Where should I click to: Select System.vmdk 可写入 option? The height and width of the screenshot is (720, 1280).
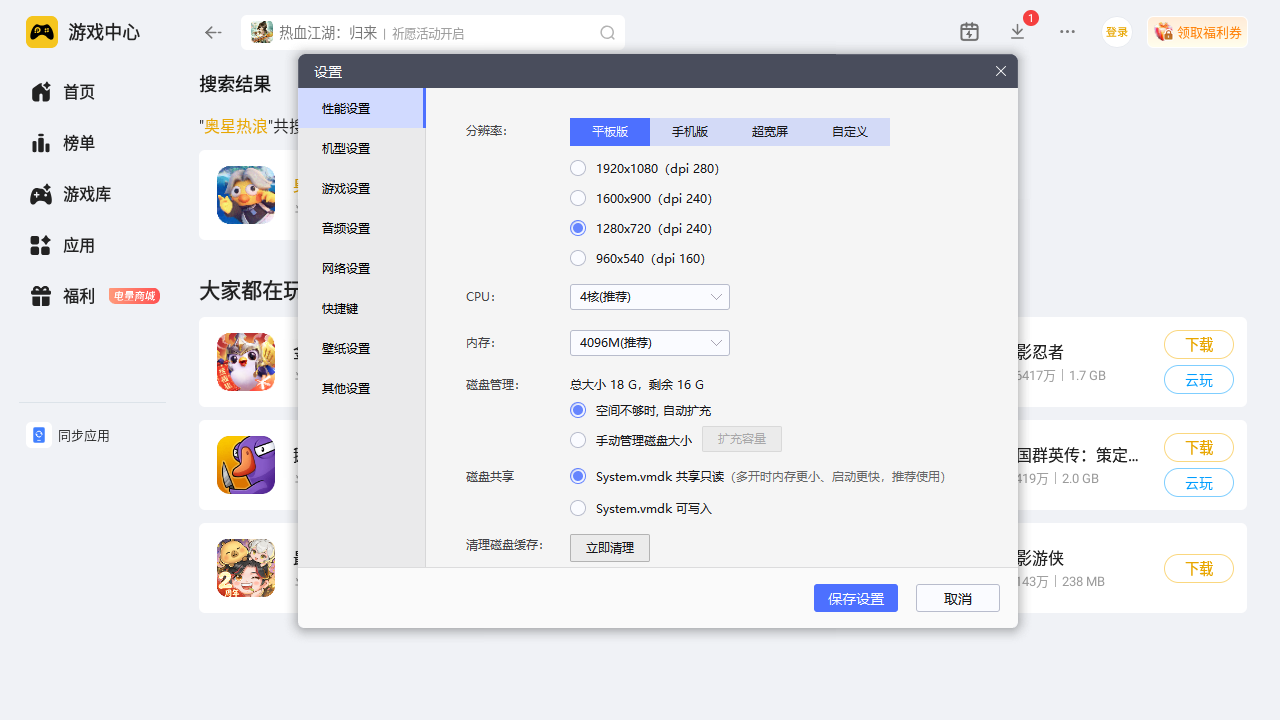578,508
